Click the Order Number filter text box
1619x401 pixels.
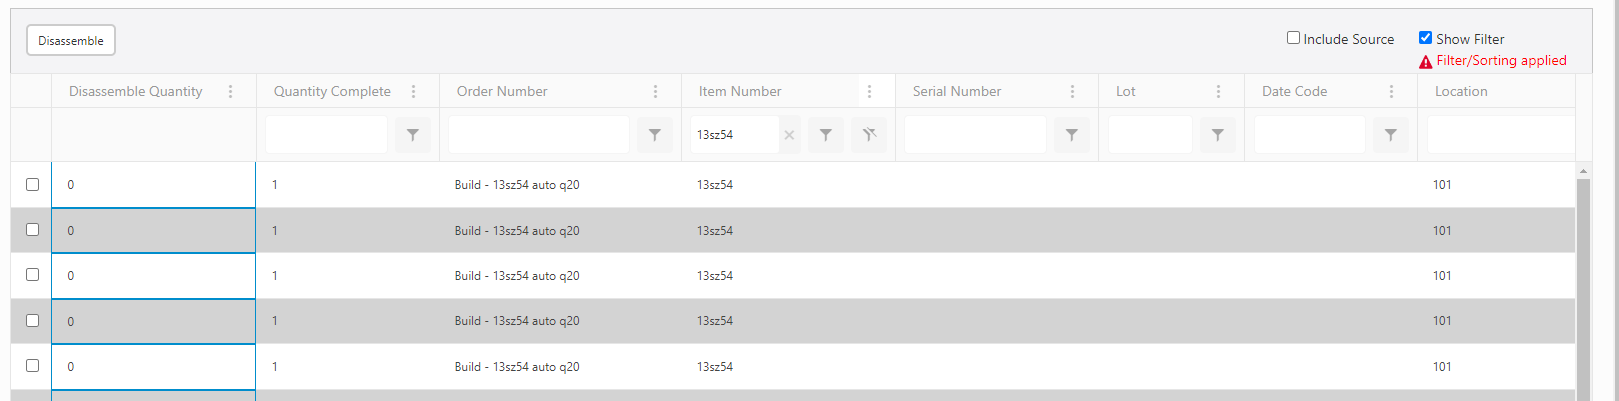[x=539, y=135]
